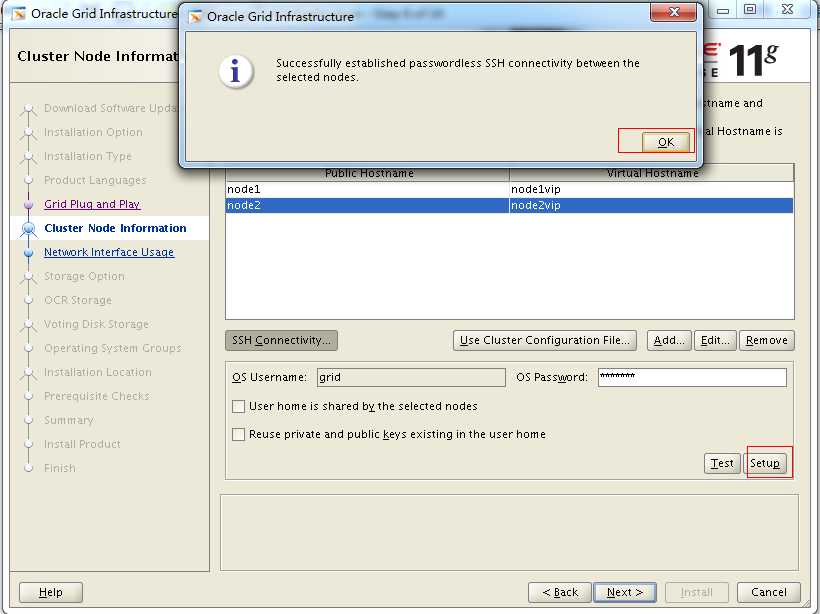
Task: Click the dialog window title icon
Action: 195,17
